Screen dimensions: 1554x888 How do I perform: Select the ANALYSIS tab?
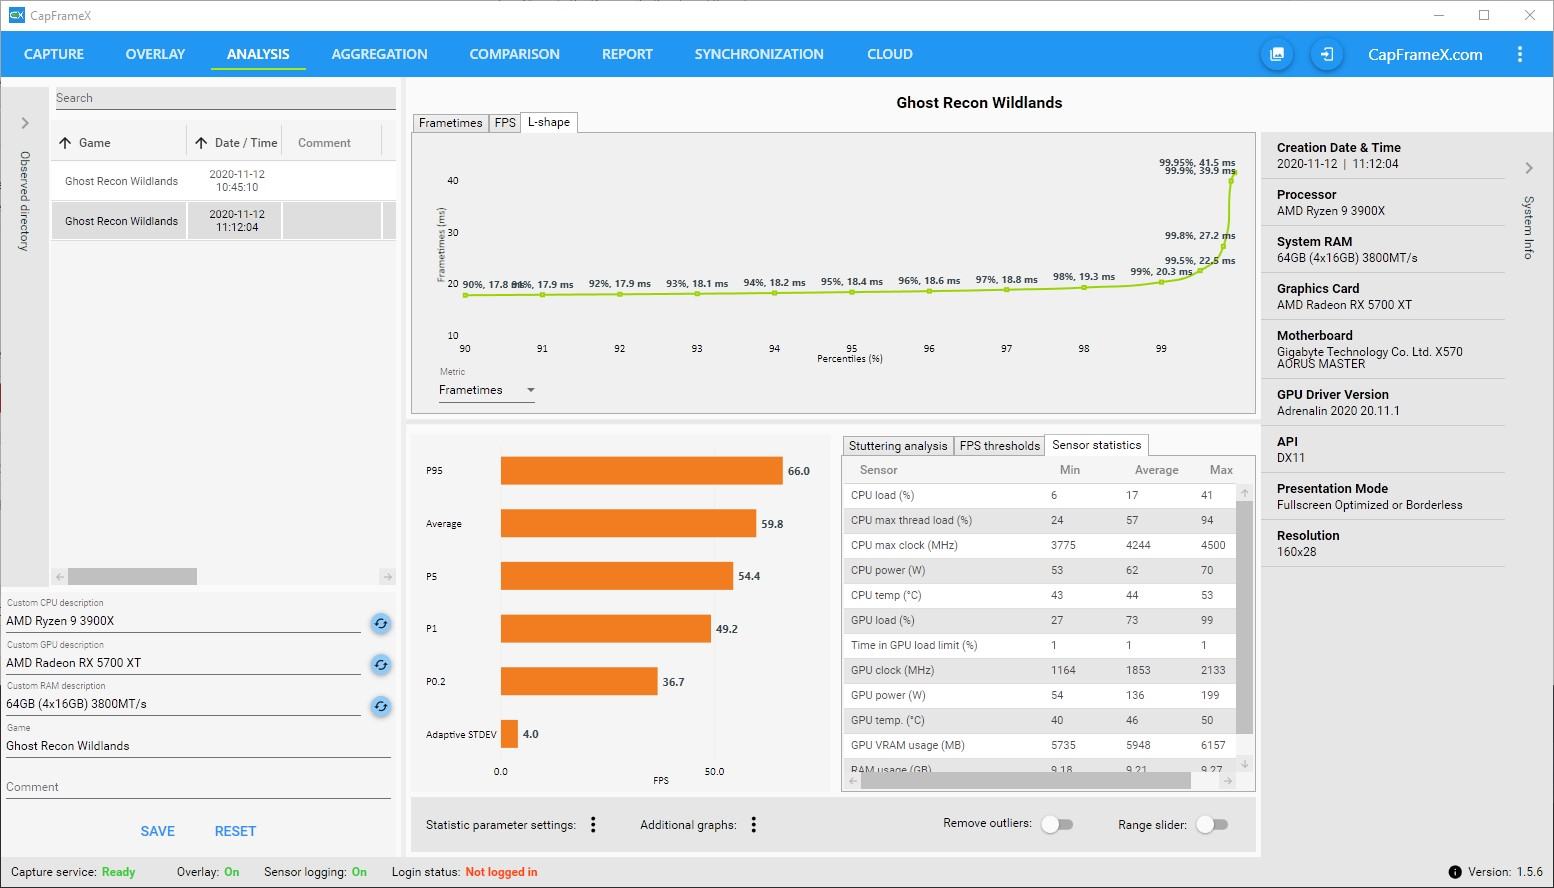258,54
